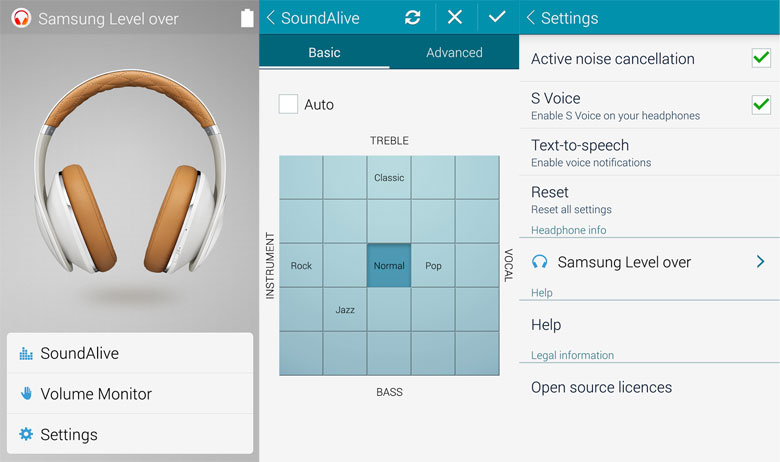Screen dimensions: 780x462
Task: Confirm settings with the checkmark icon
Action: click(498, 18)
